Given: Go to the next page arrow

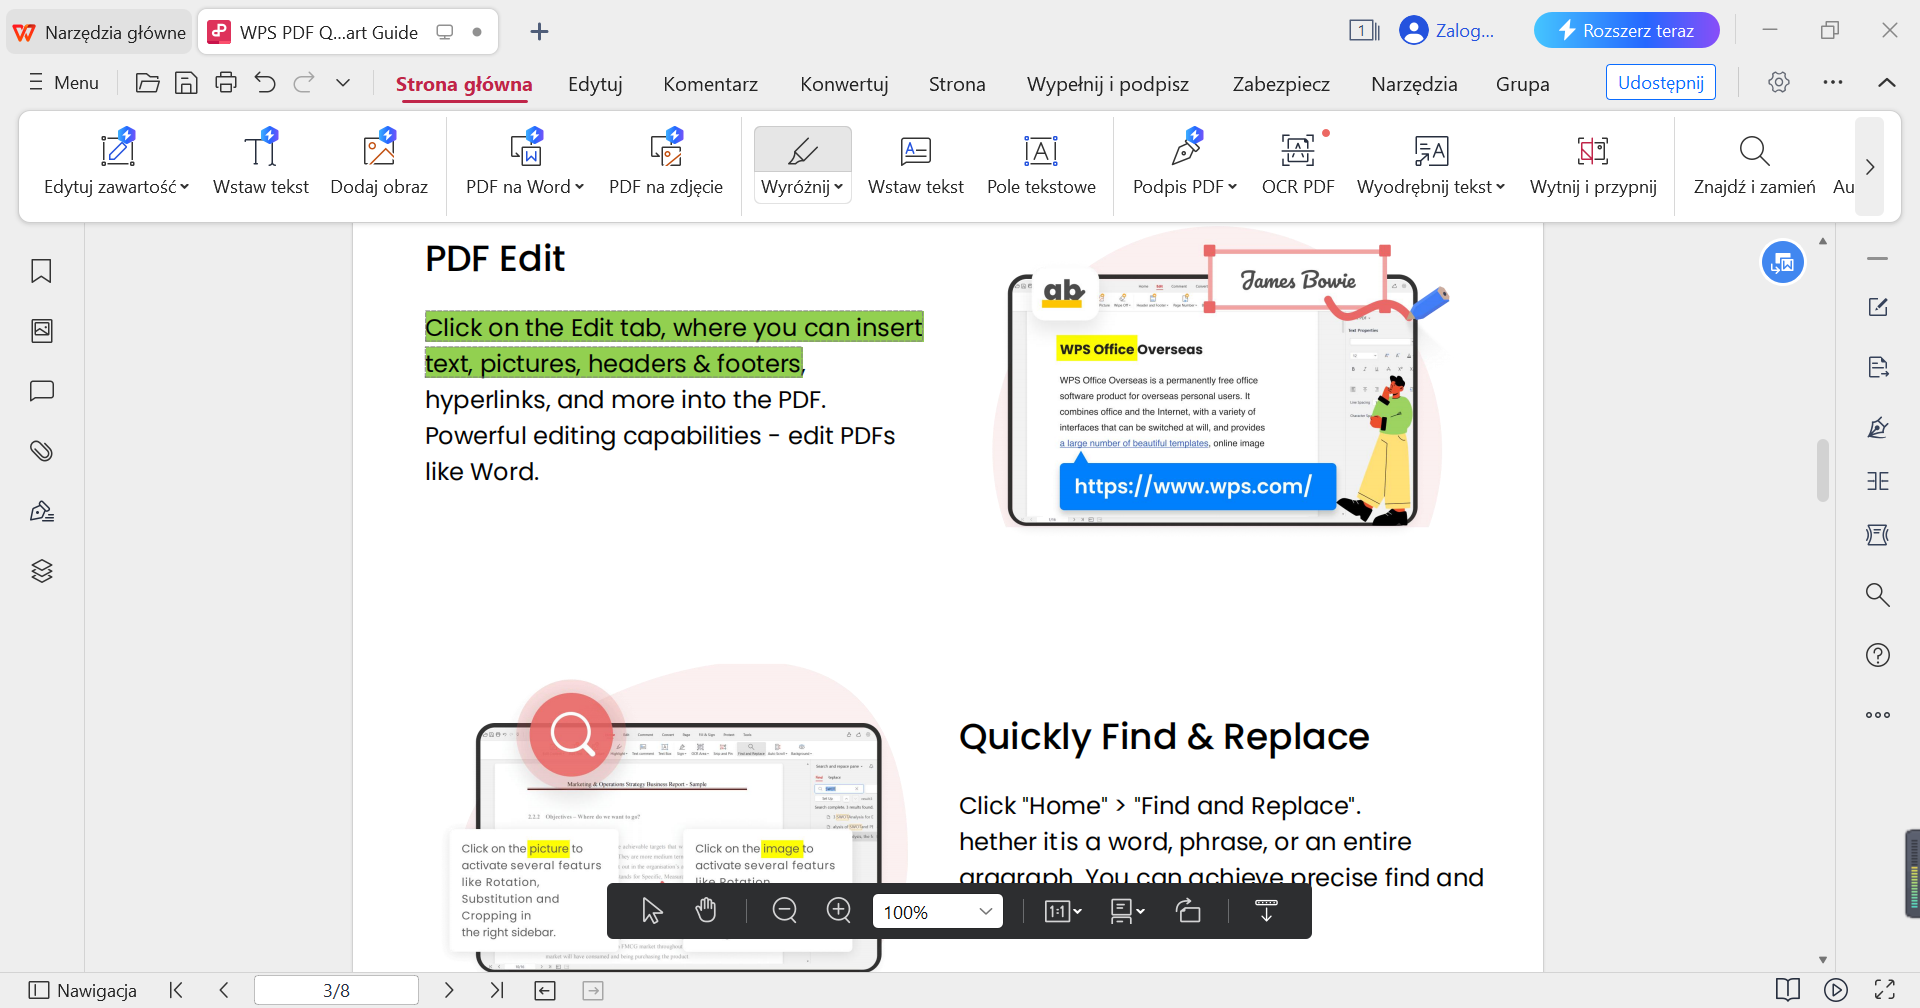Looking at the screenshot, I should point(449,991).
